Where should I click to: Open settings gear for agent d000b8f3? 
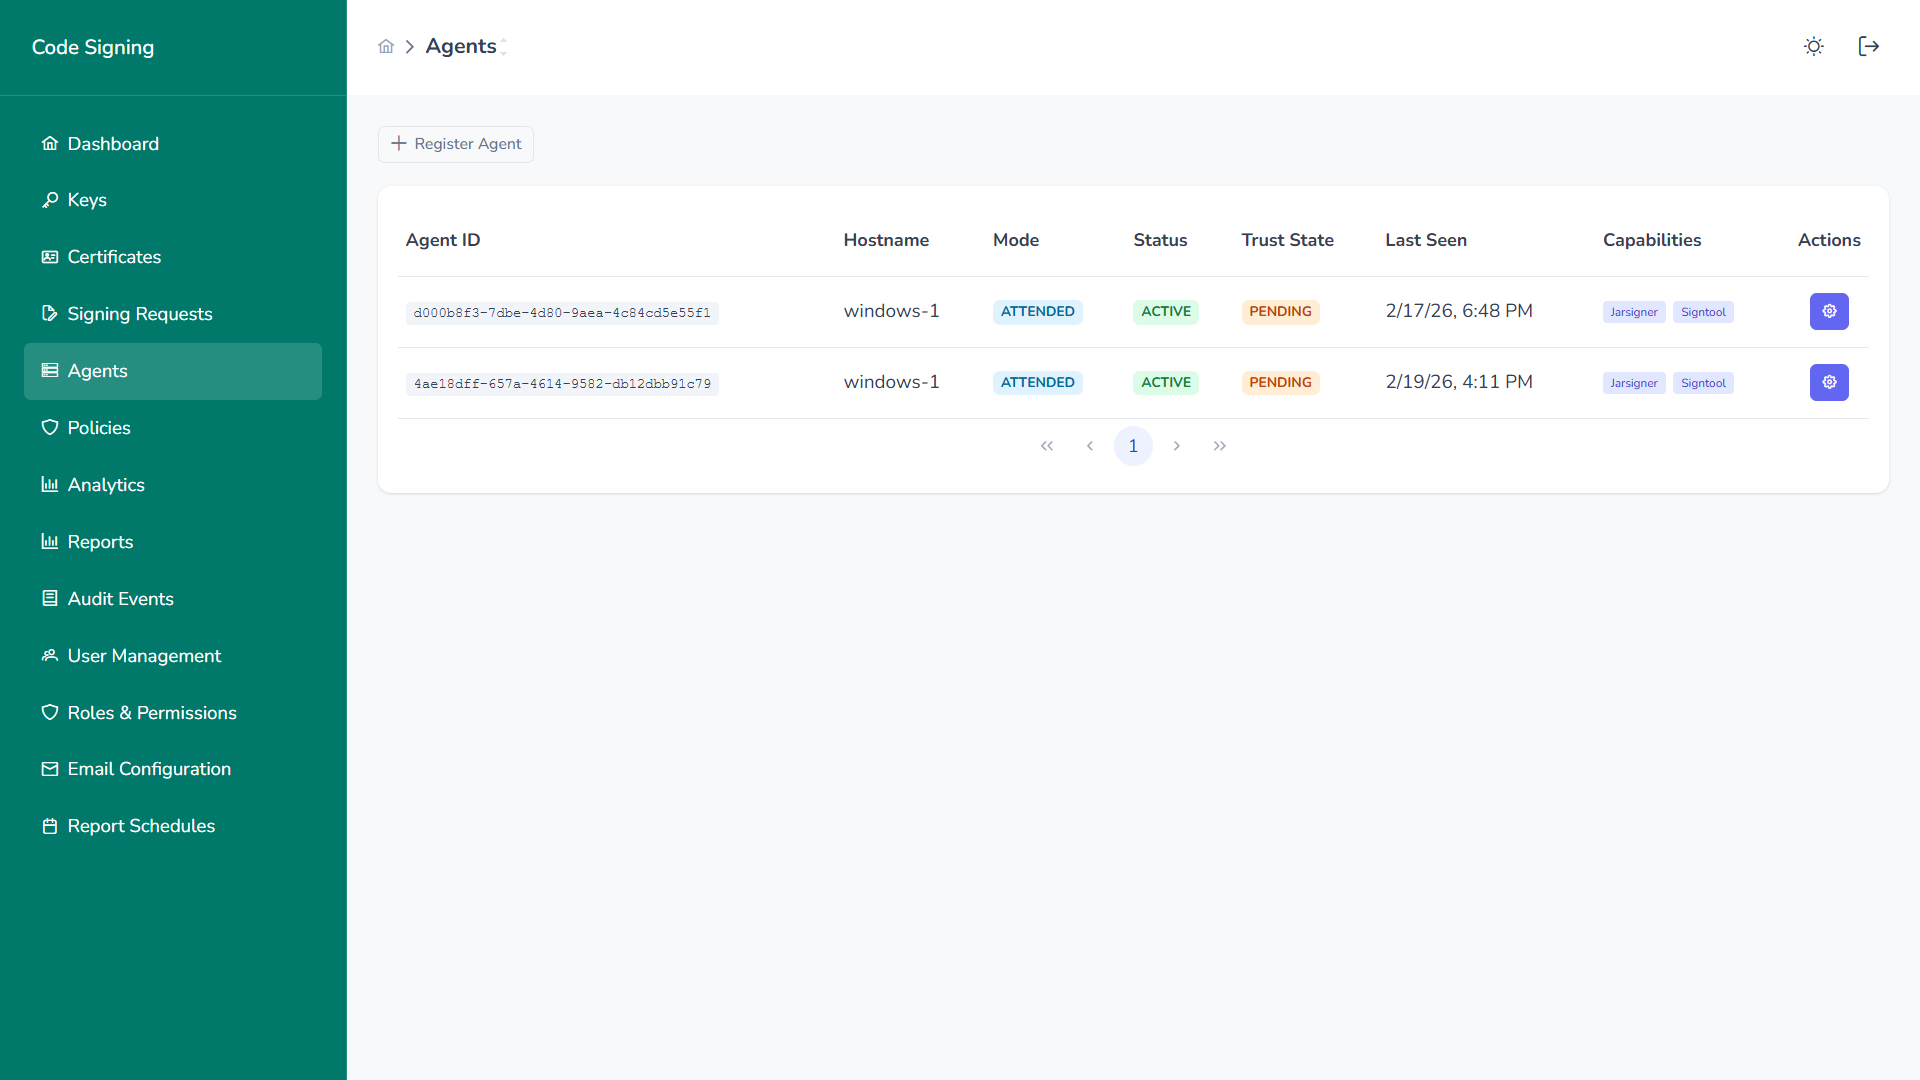(1828, 311)
